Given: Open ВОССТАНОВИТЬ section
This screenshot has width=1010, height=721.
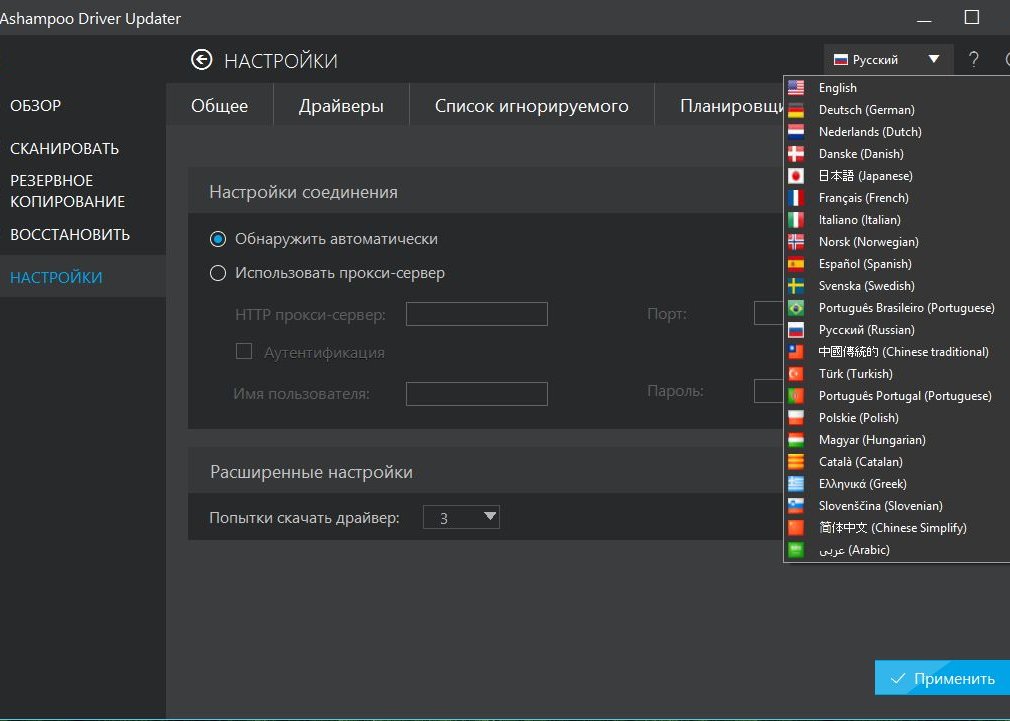Looking at the screenshot, I should click(70, 235).
